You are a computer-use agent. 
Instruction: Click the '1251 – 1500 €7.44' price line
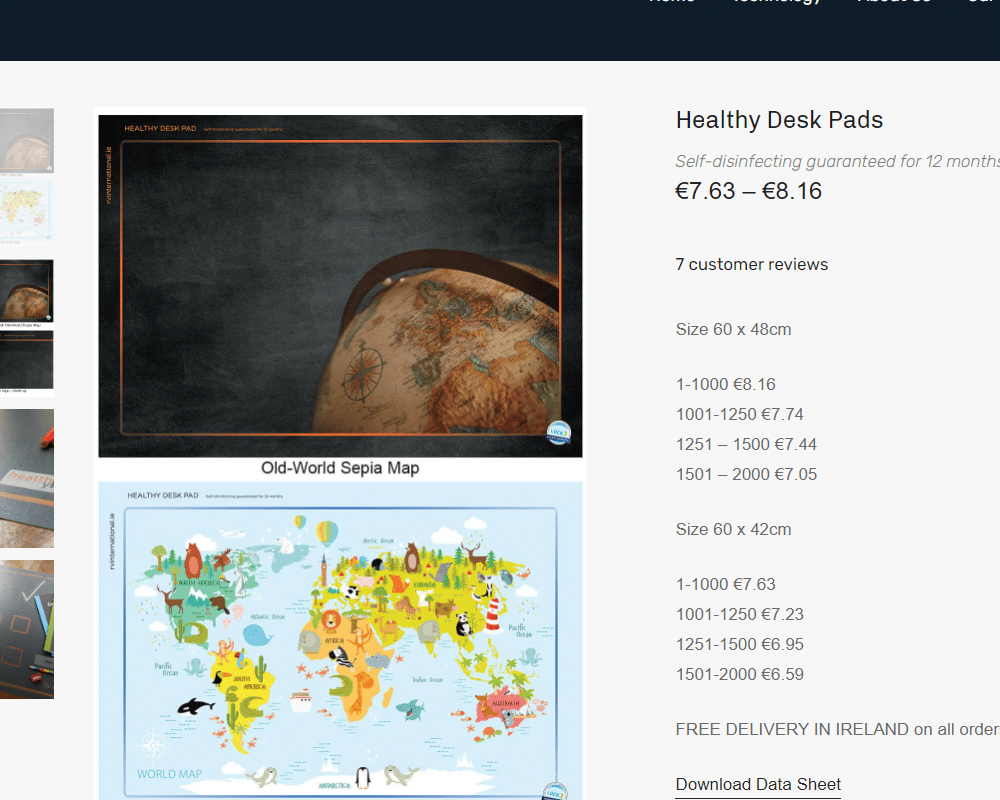(x=746, y=444)
